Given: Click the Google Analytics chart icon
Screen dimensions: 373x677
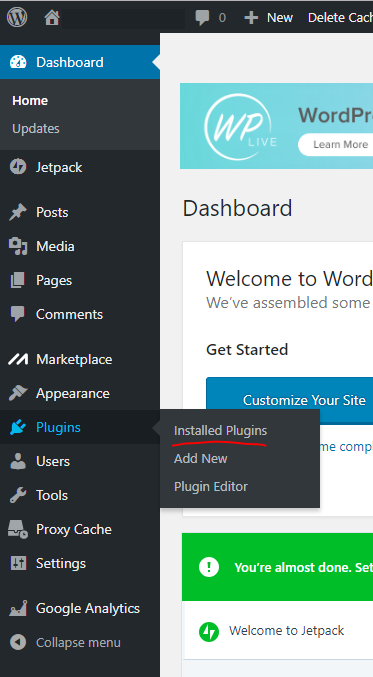Looking at the screenshot, I should (x=18, y=609).
